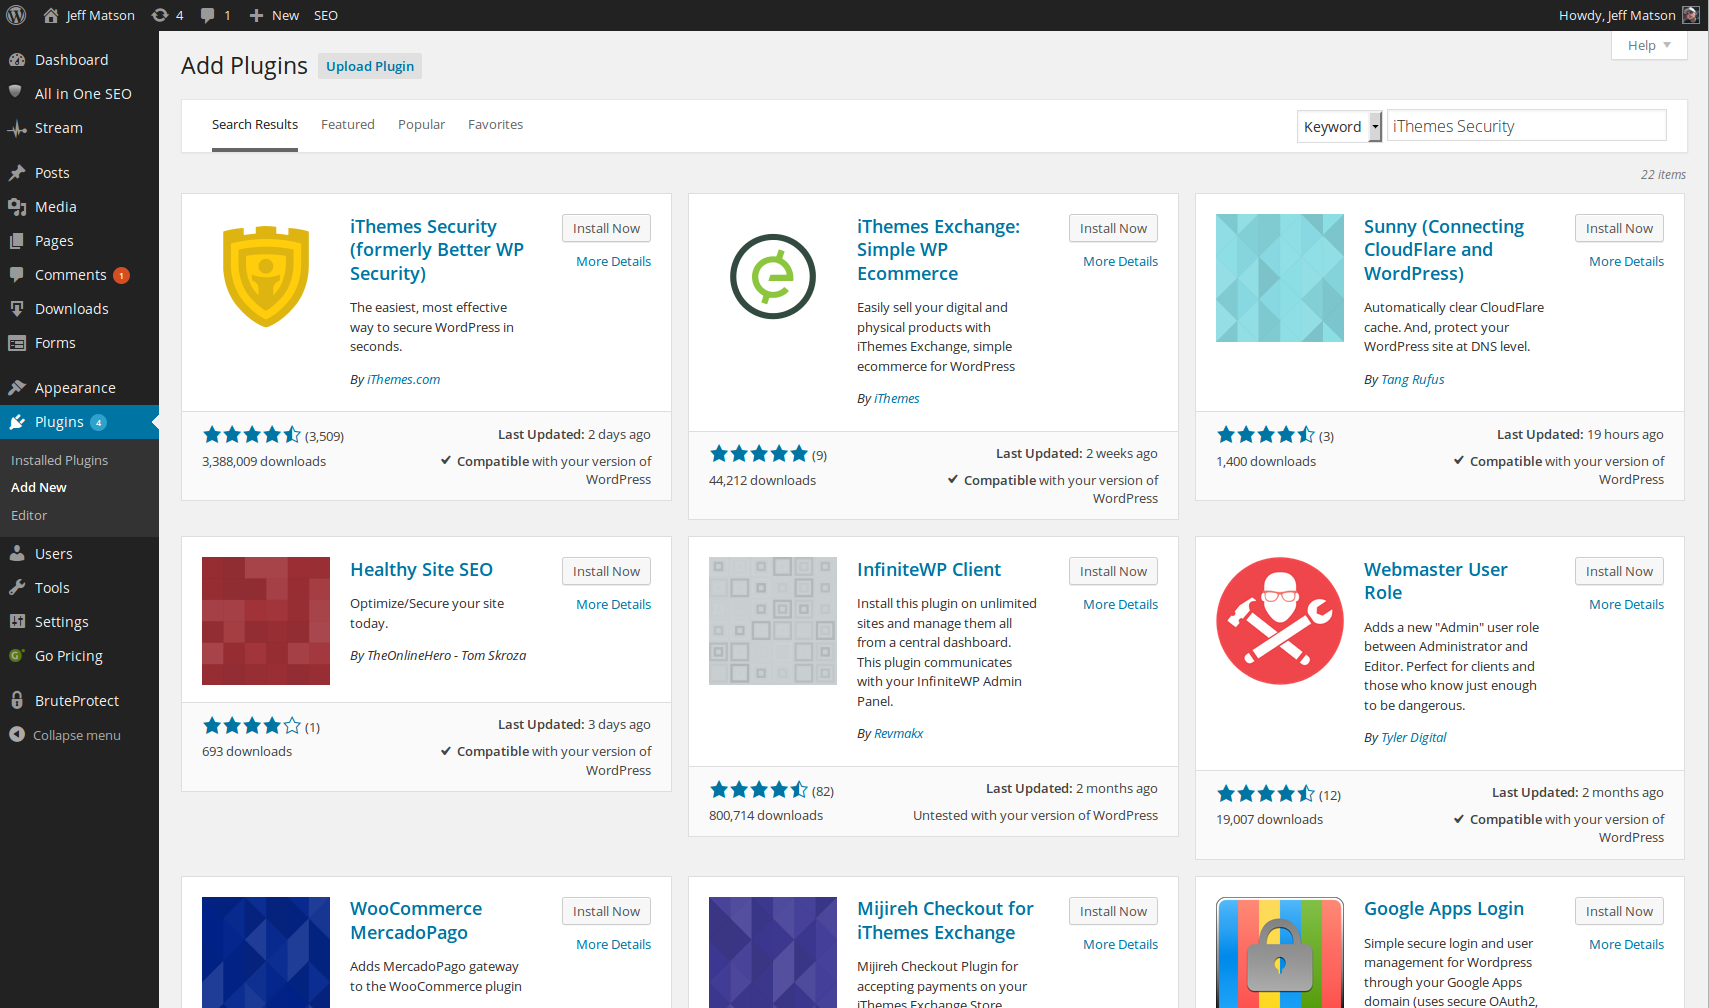Expand the Help panel dropdown
The width and height of the screenshot is (1709, 1008).
coord(1649,46)
